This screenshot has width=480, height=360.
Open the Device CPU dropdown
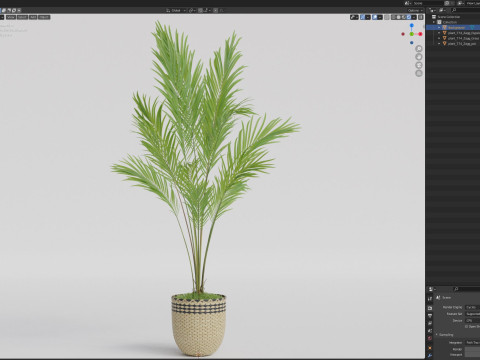click(473, 321)
